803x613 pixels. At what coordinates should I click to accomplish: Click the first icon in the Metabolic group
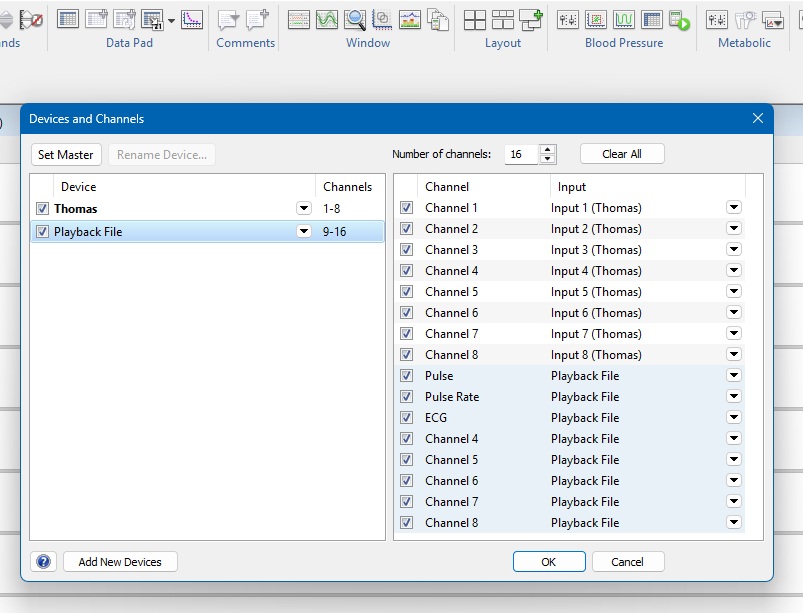coord(717,19)
